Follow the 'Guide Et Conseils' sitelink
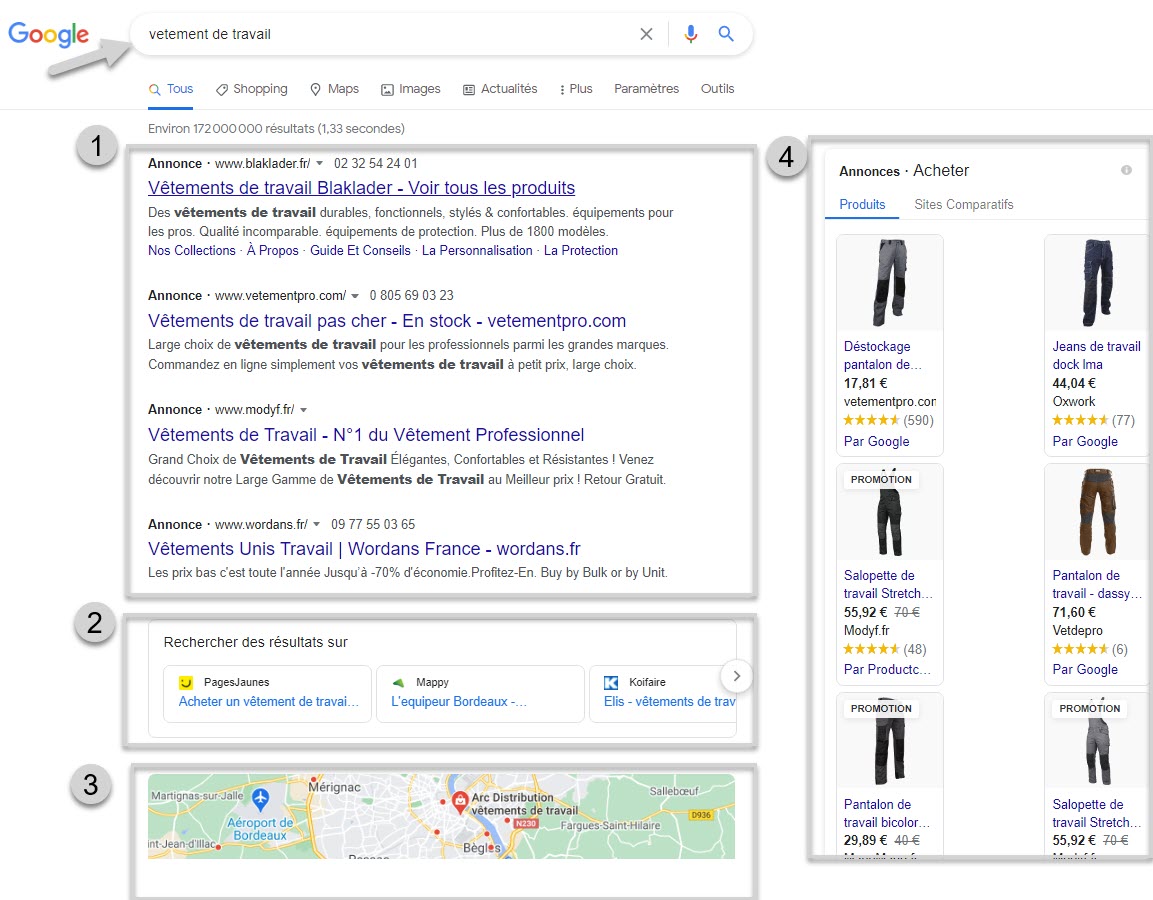The height and width of the screenshot is (900, 1153). (360, 251)
